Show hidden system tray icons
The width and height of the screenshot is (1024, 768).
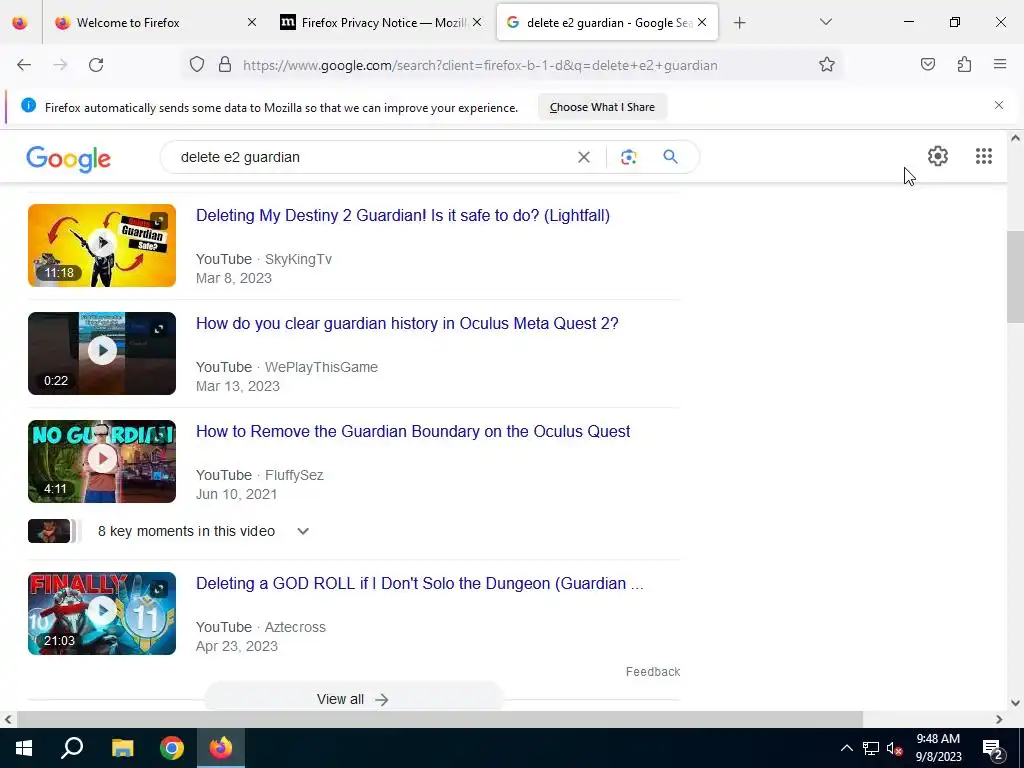pos(846,748)
